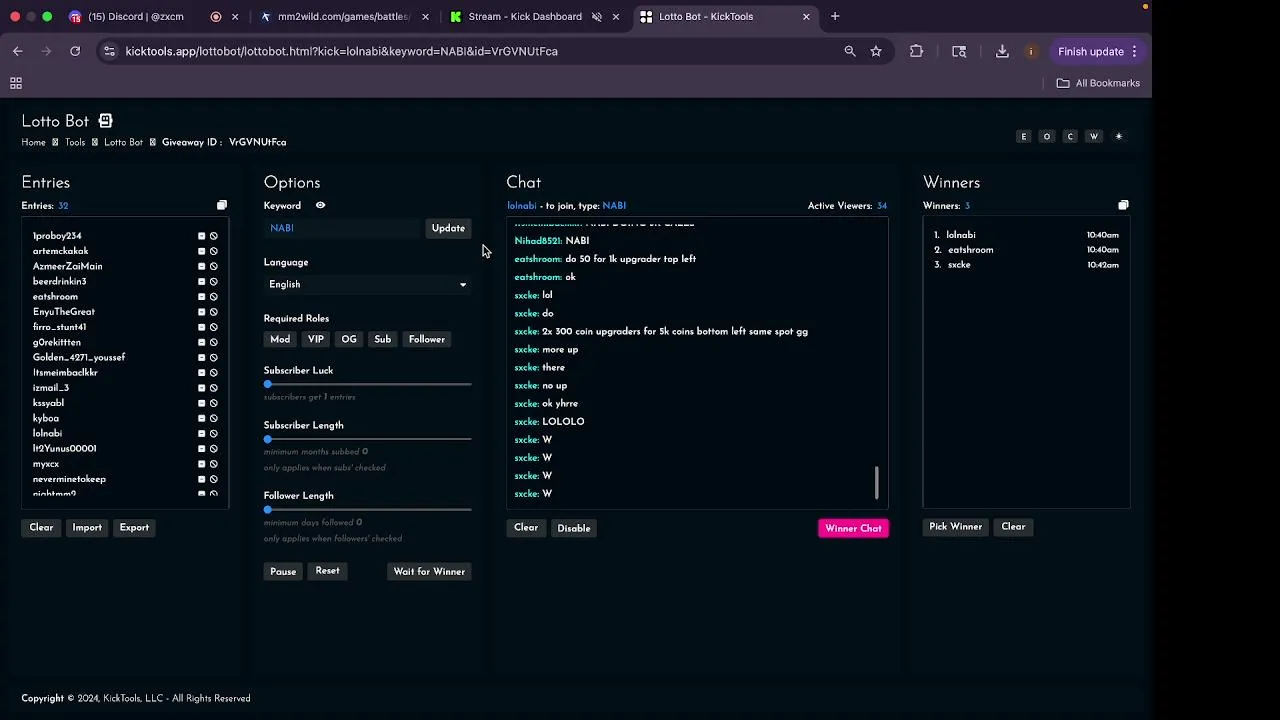Toggle the E panel shortcut button
Screen dimensions: 1280x720
[x=1023, y=136]
